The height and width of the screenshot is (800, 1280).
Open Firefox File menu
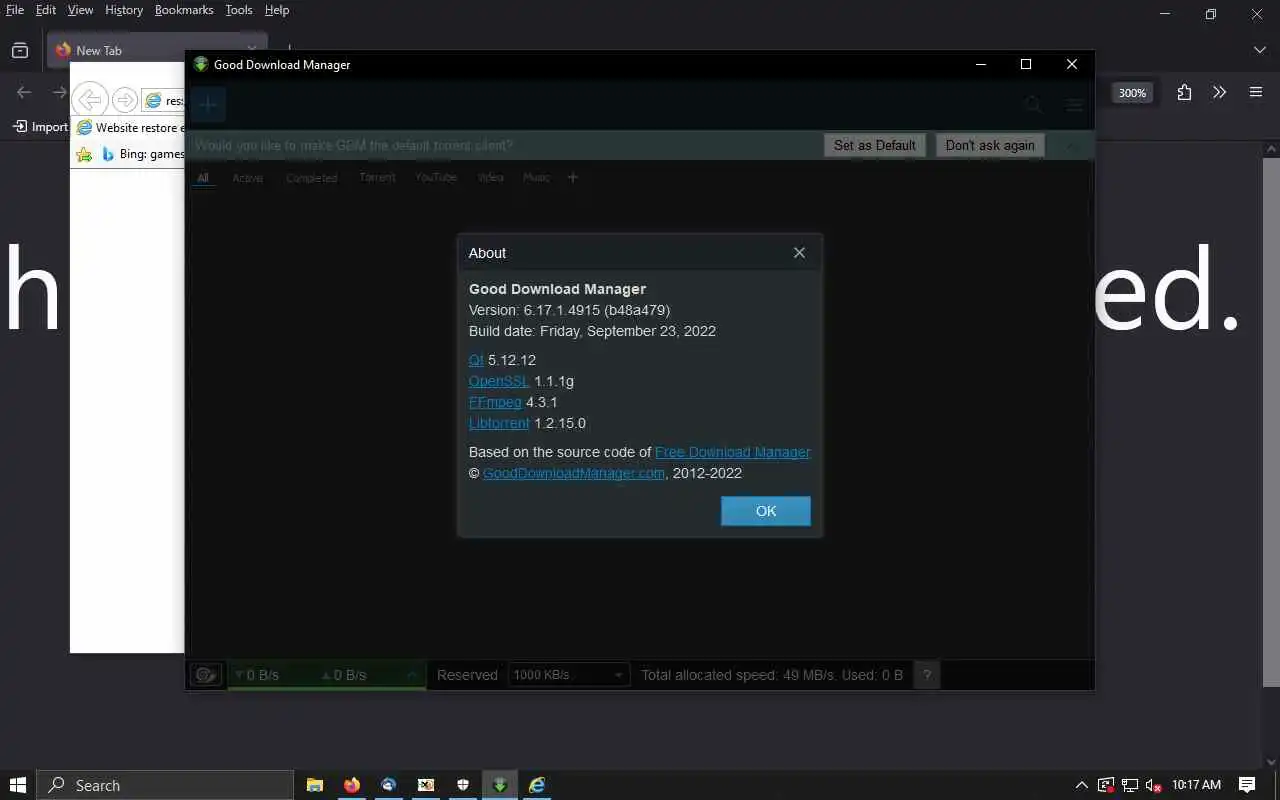[15, 10]
